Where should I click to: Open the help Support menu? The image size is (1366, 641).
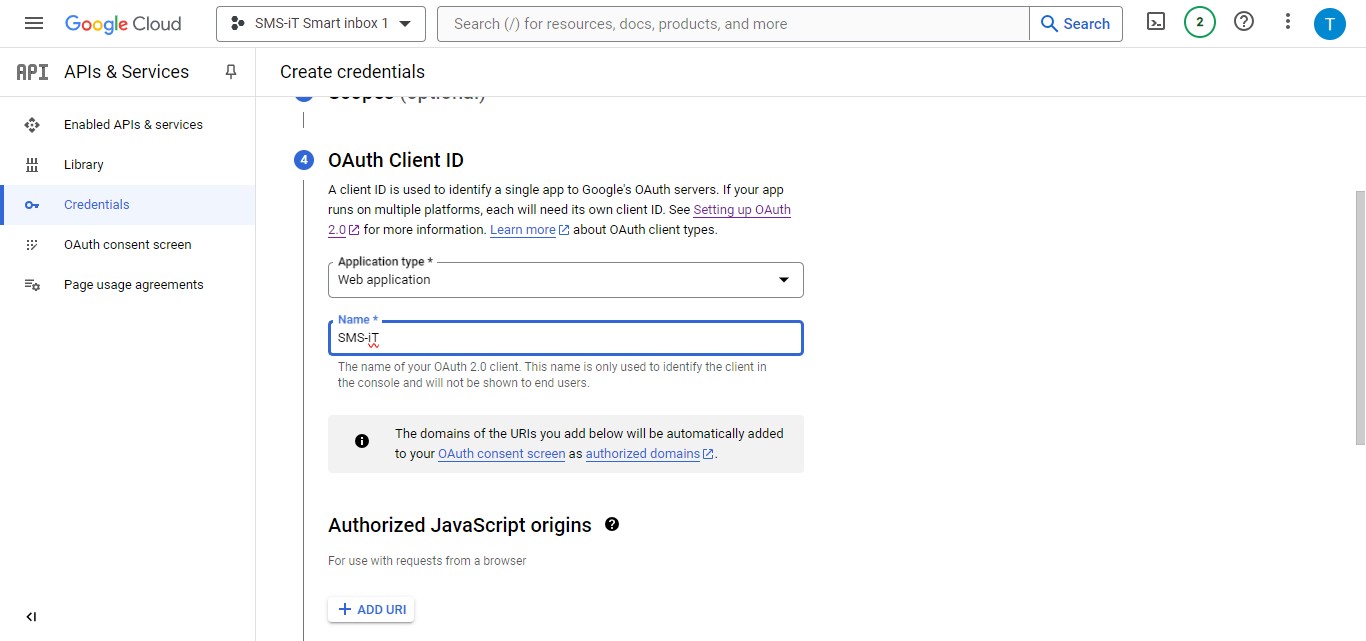pos(1243,22)
